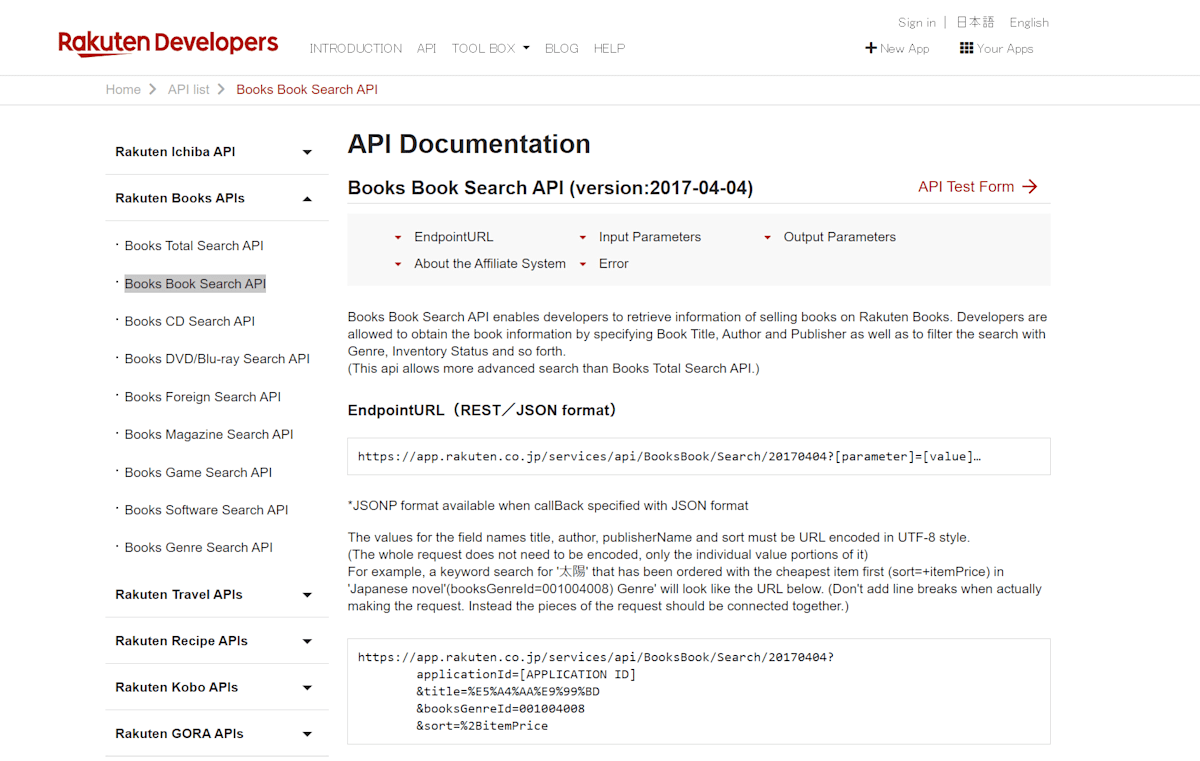Screen dimensions: 1200x761
Task: Go to API list in the breadcrumb
Action: (x=189, y=89)
